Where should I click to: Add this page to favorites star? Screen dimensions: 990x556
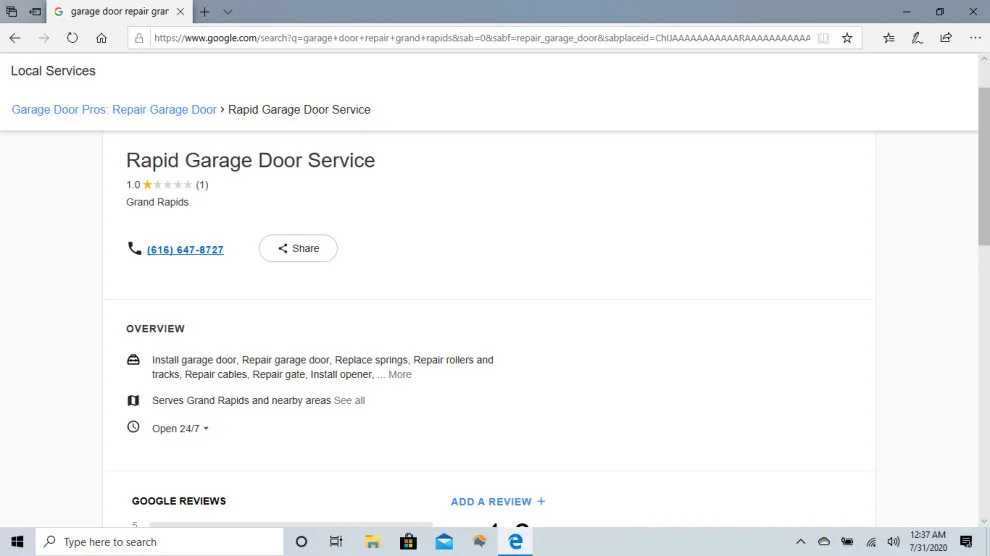pos(847,38)
